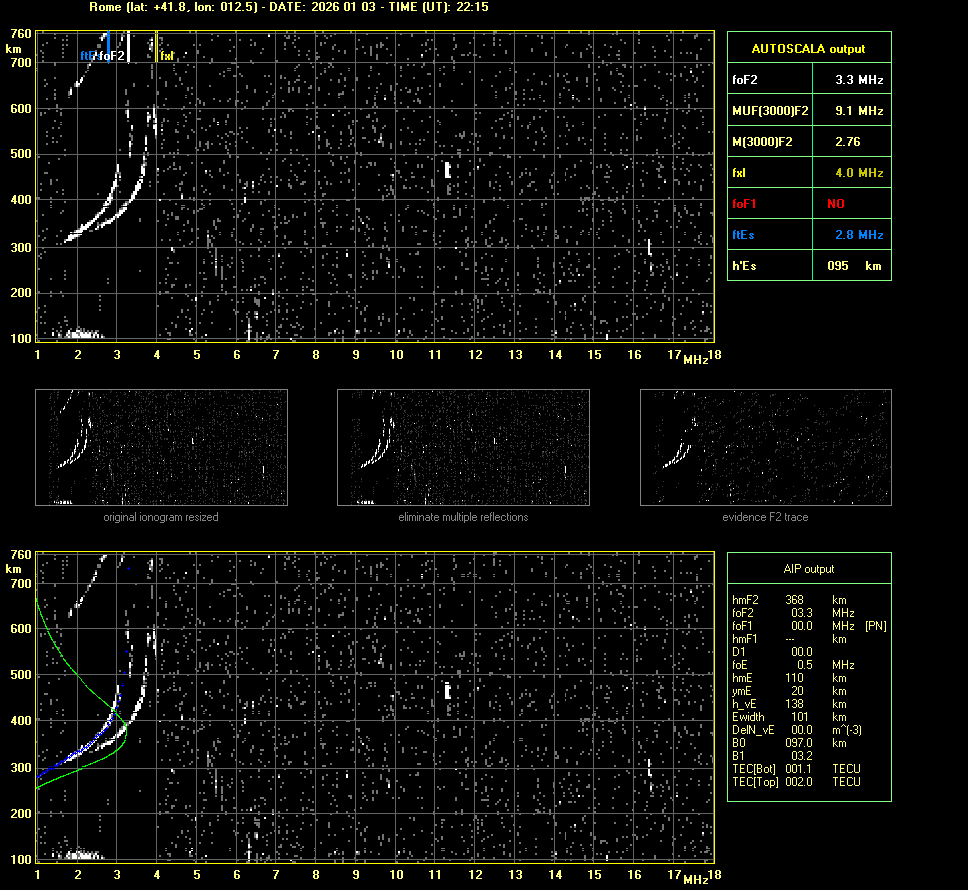Select the foF2 3.3 MHz value in AUTOSCALA table
The width and height of the screenshot is (968, 890).
pos(858,79)
